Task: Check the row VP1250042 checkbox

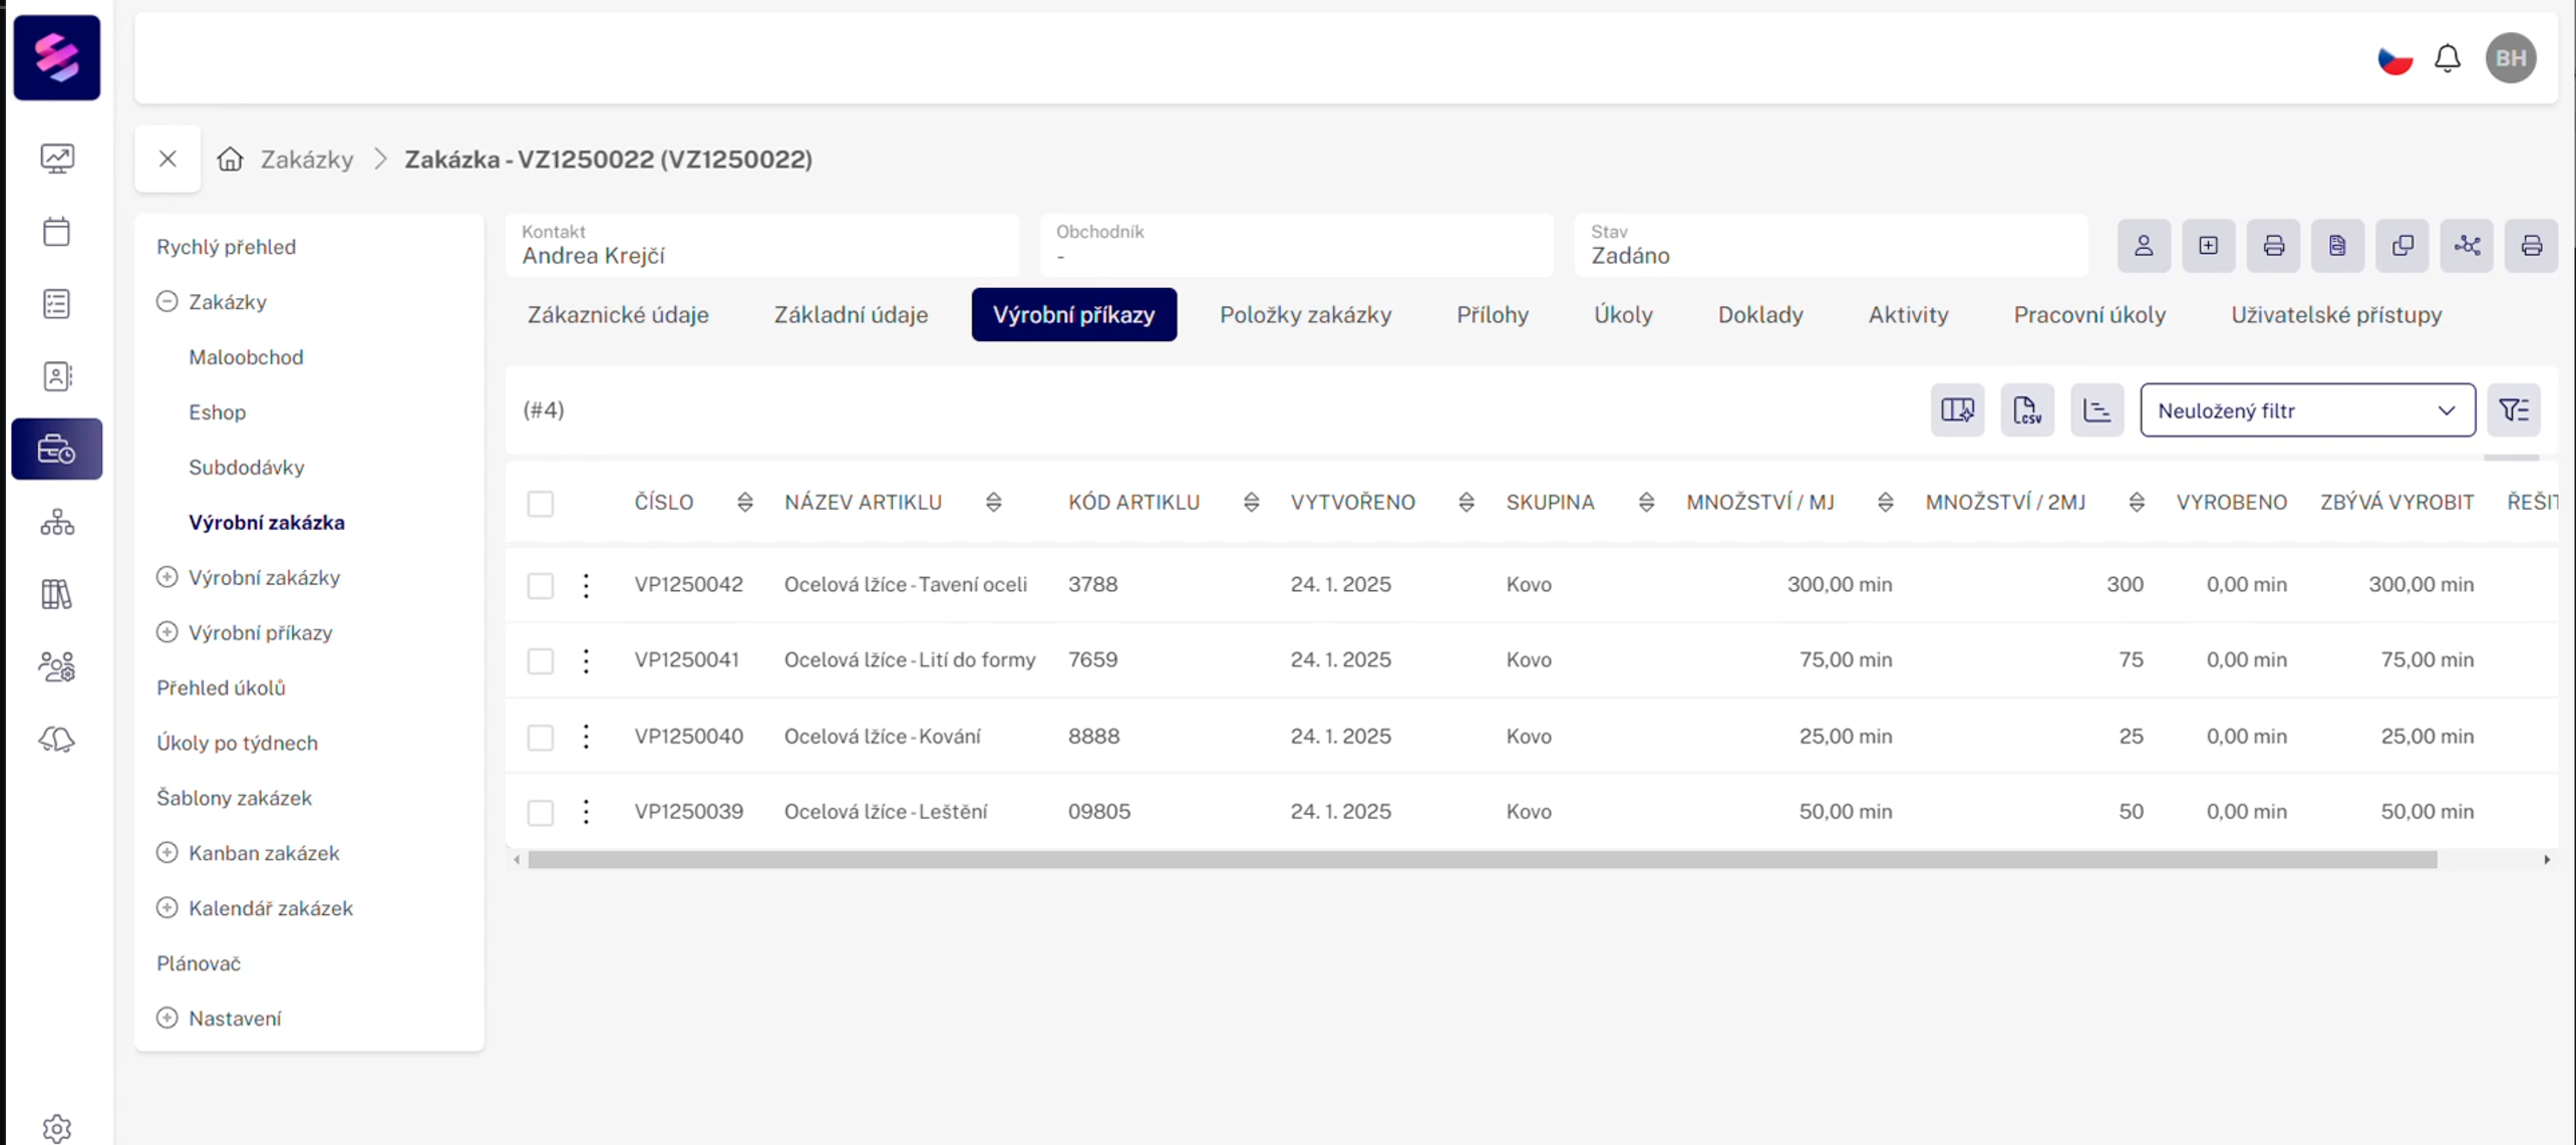Action: tap(540, 585)
